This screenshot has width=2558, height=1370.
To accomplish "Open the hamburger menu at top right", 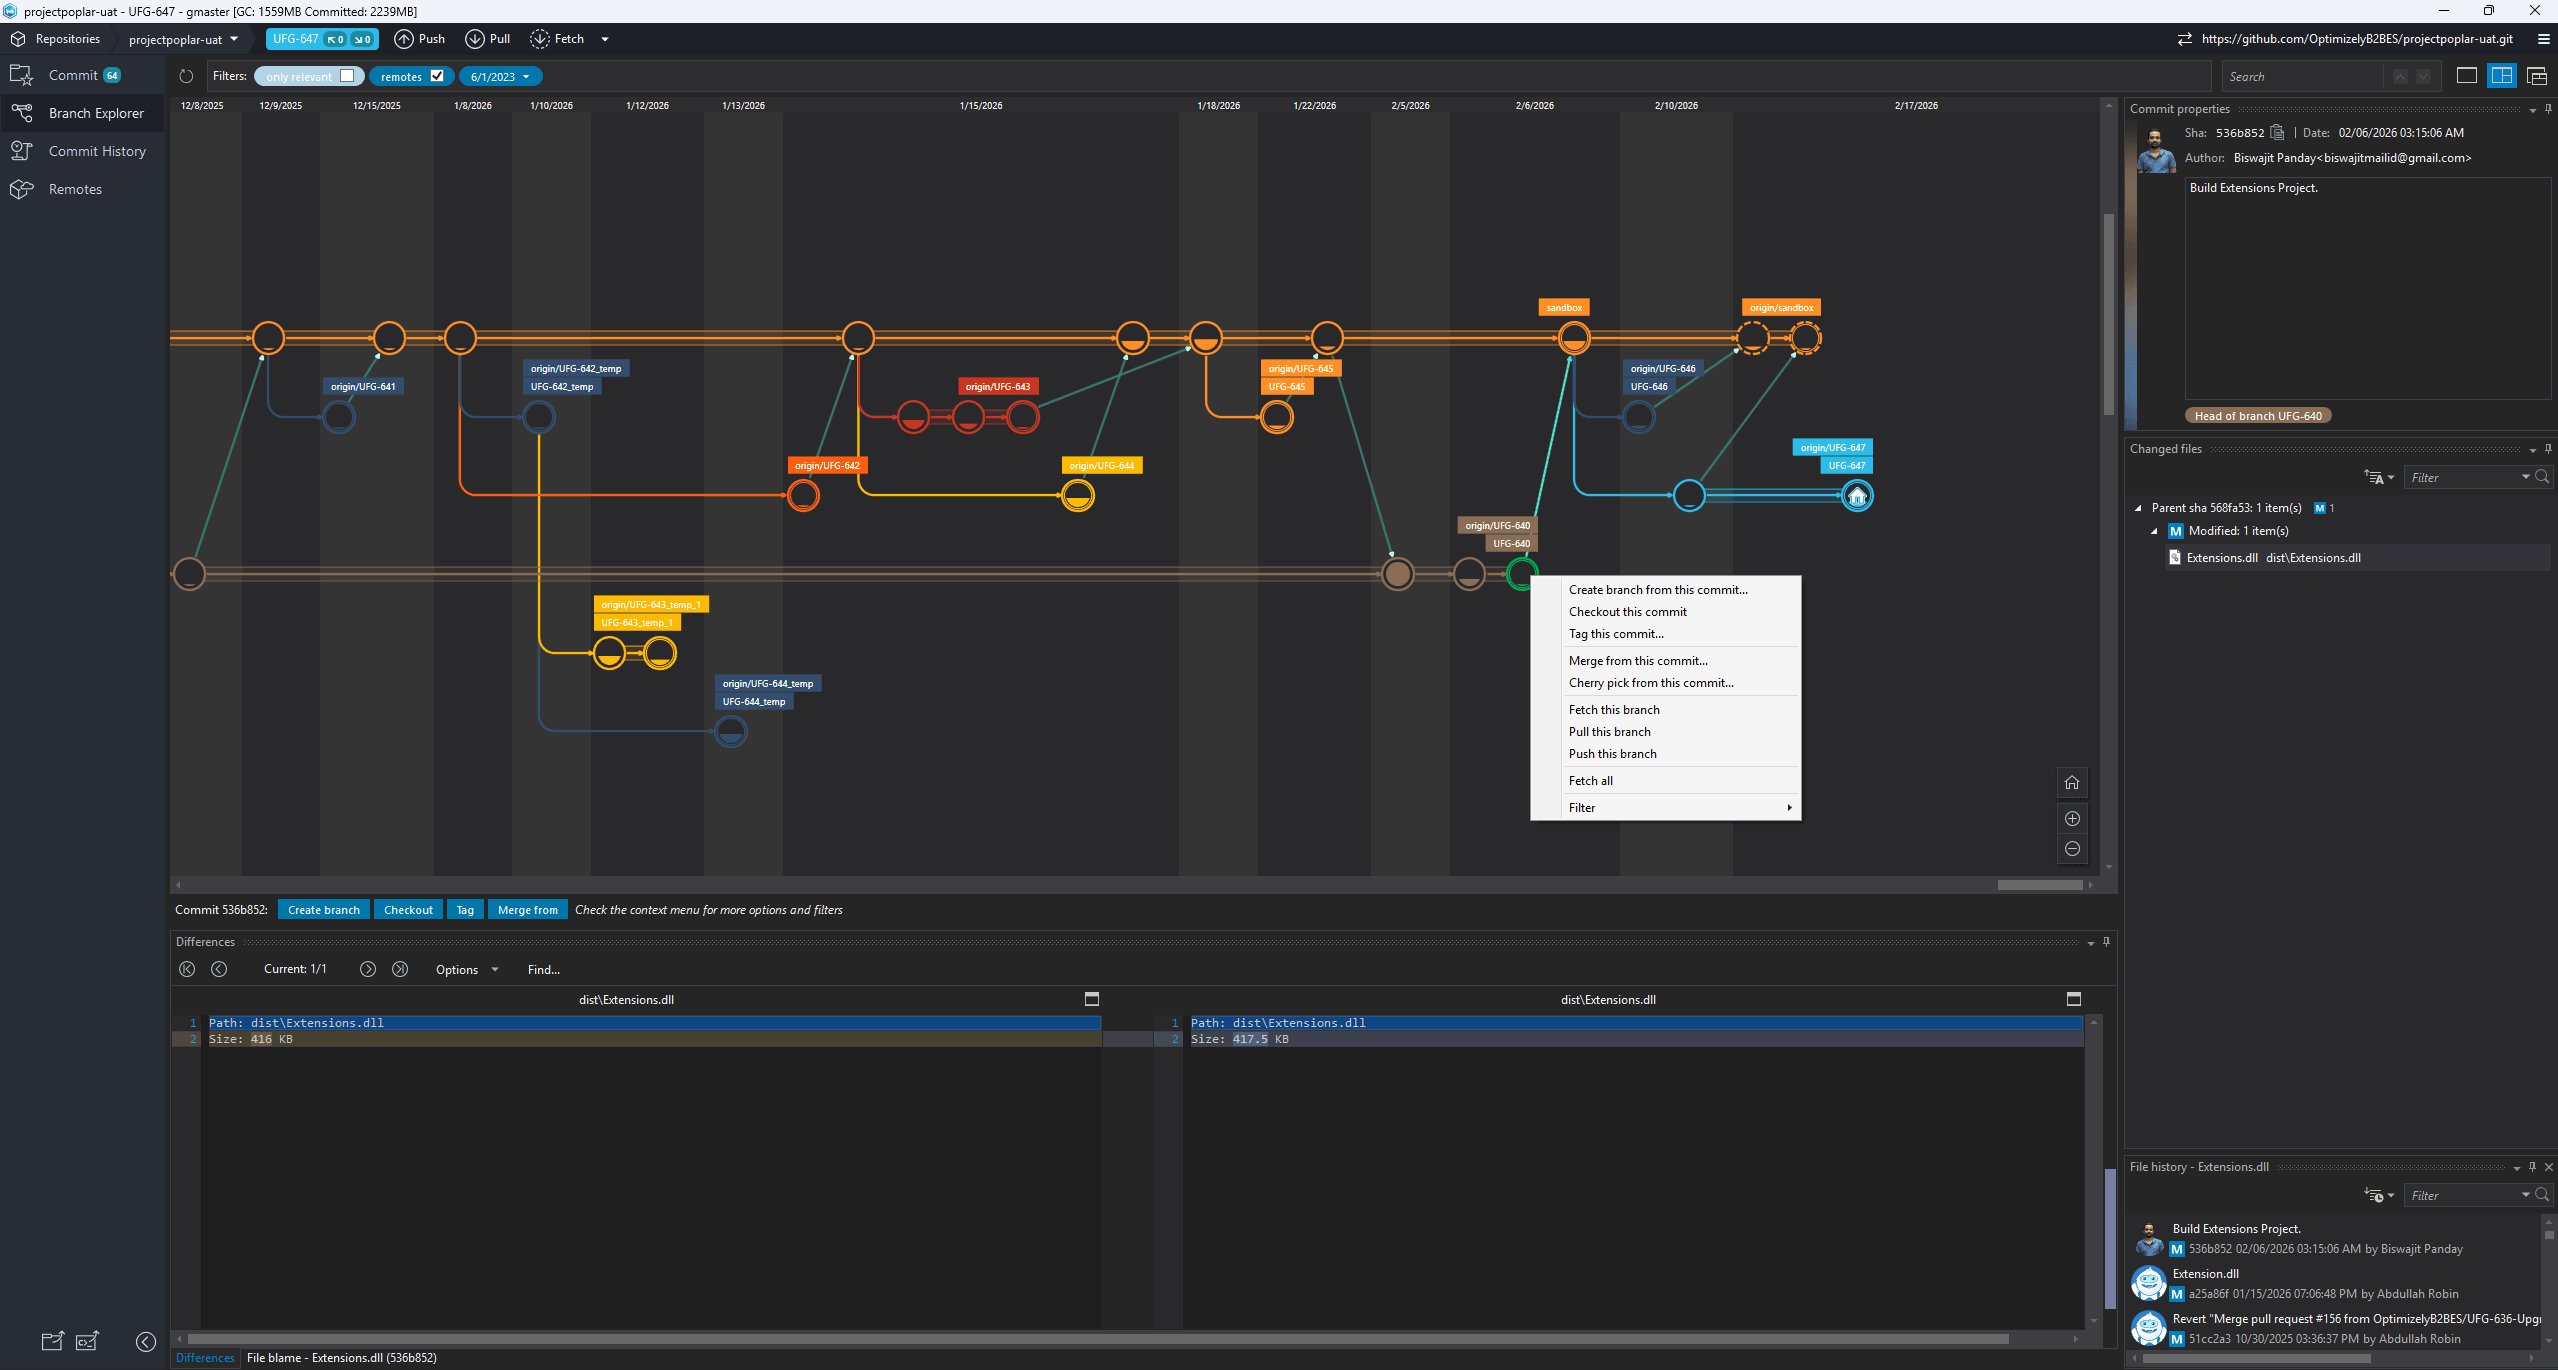I will [x=2543, y=39].
